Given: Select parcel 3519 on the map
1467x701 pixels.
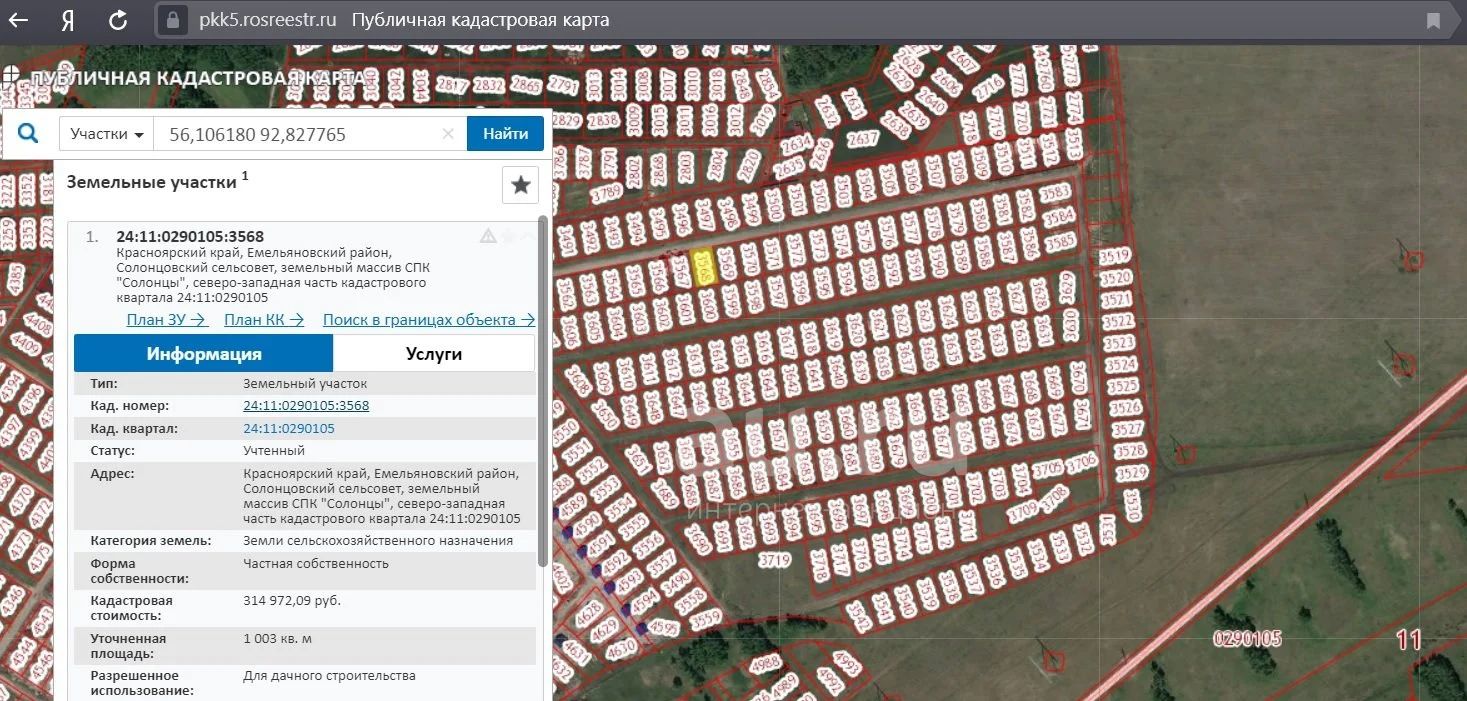Looking at the screenshot, I should click(x=1115, y=256).
